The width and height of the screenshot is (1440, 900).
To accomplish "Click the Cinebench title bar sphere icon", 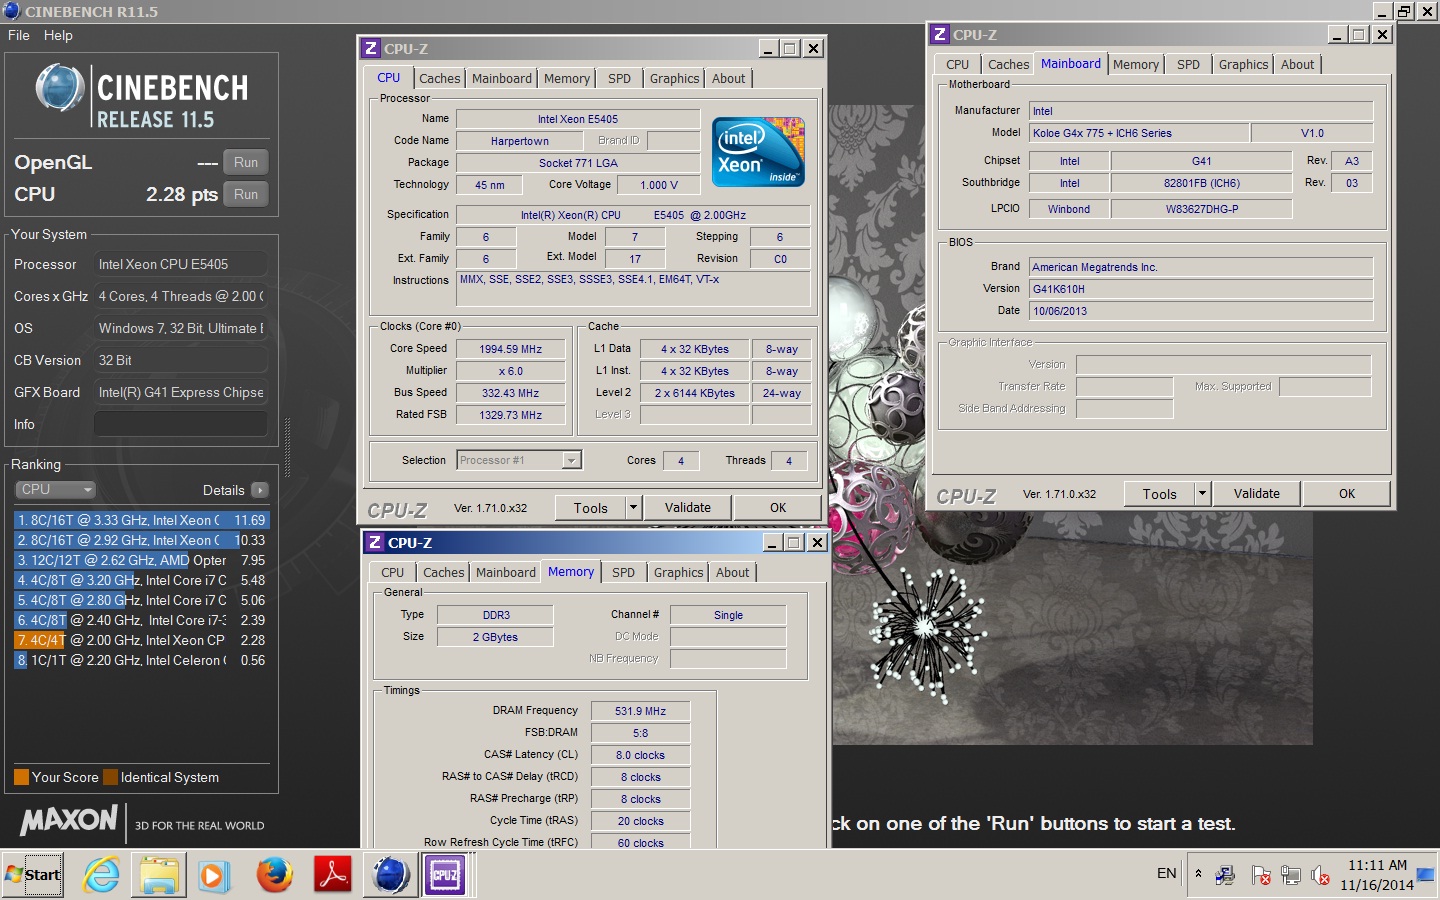I will [x=11, y=11].
